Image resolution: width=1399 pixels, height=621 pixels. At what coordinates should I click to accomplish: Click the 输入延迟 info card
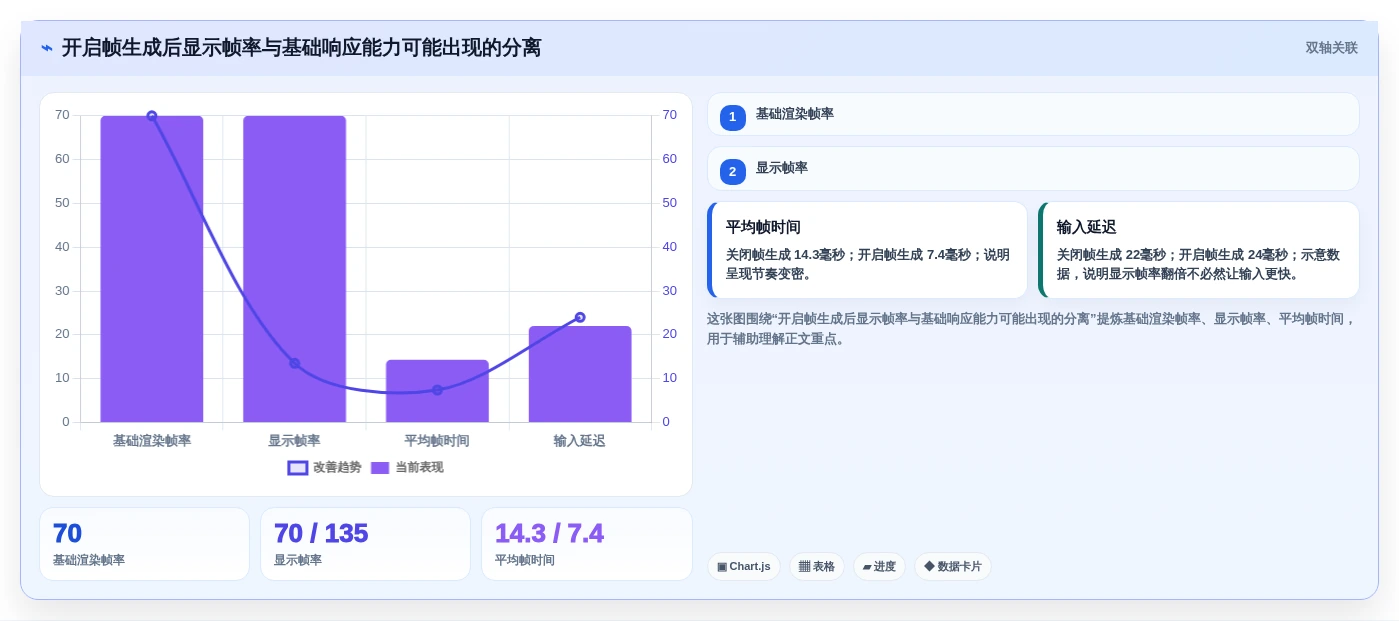click(1199, 250)
